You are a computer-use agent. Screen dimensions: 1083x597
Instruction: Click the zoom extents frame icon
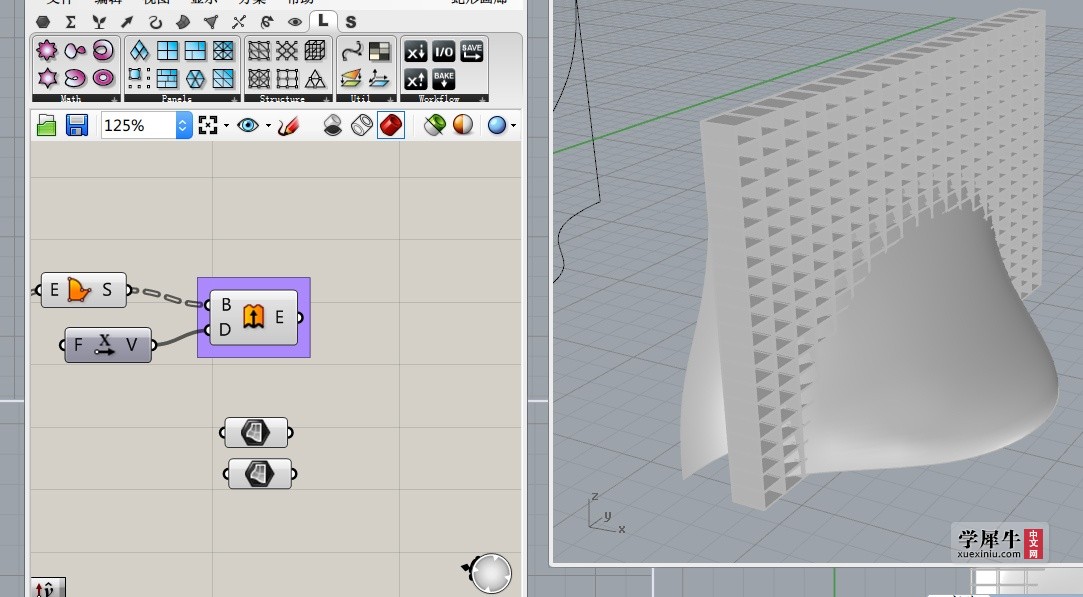pyautogui.click(x=208, y=126)
